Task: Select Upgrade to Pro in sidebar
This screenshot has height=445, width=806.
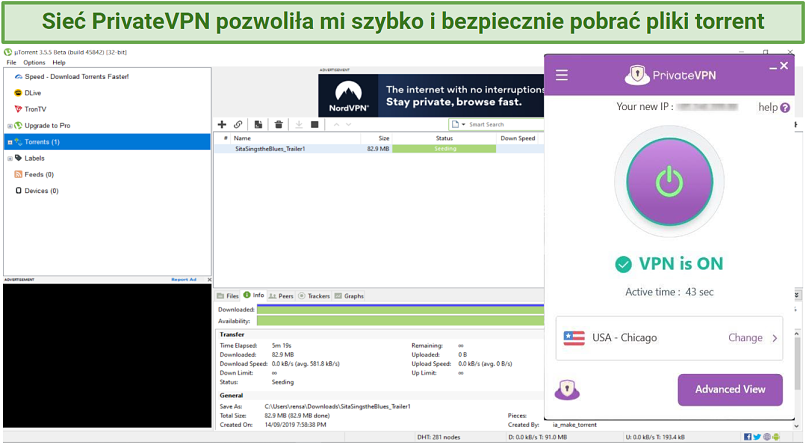Action: [x=47, y=126]
